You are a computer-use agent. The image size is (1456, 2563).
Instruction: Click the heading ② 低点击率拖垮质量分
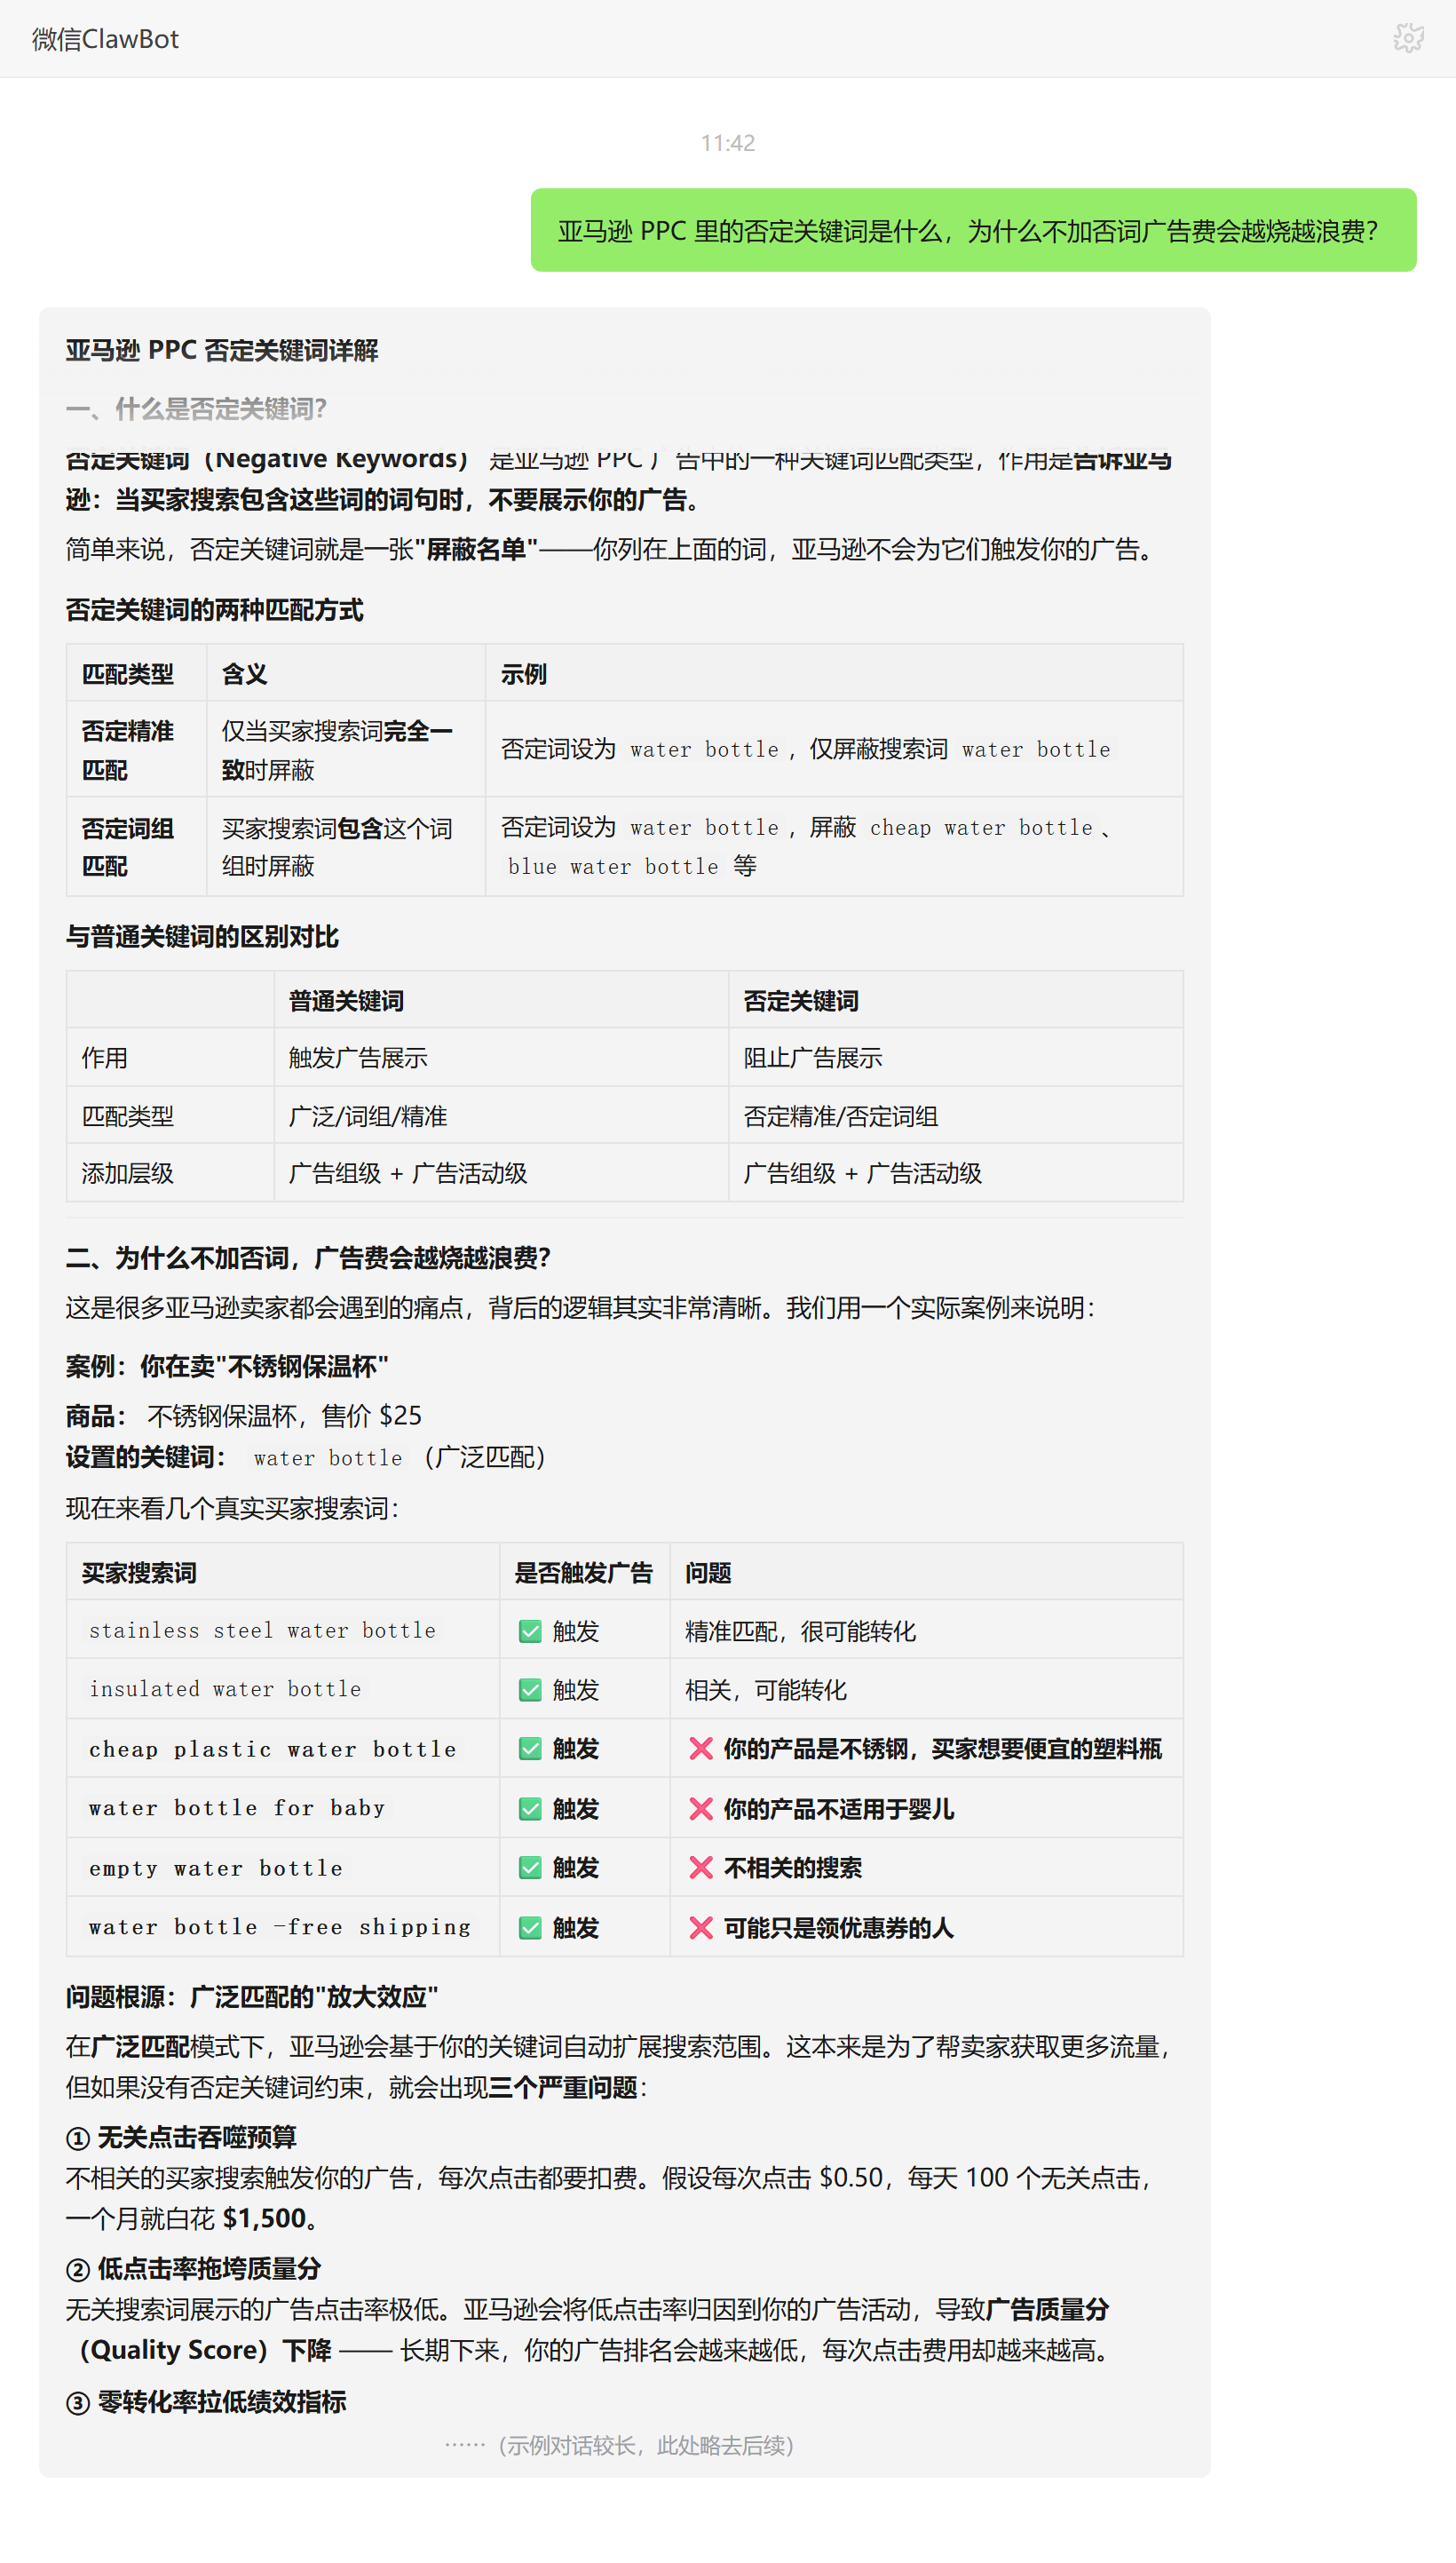tap(194, 2268)
